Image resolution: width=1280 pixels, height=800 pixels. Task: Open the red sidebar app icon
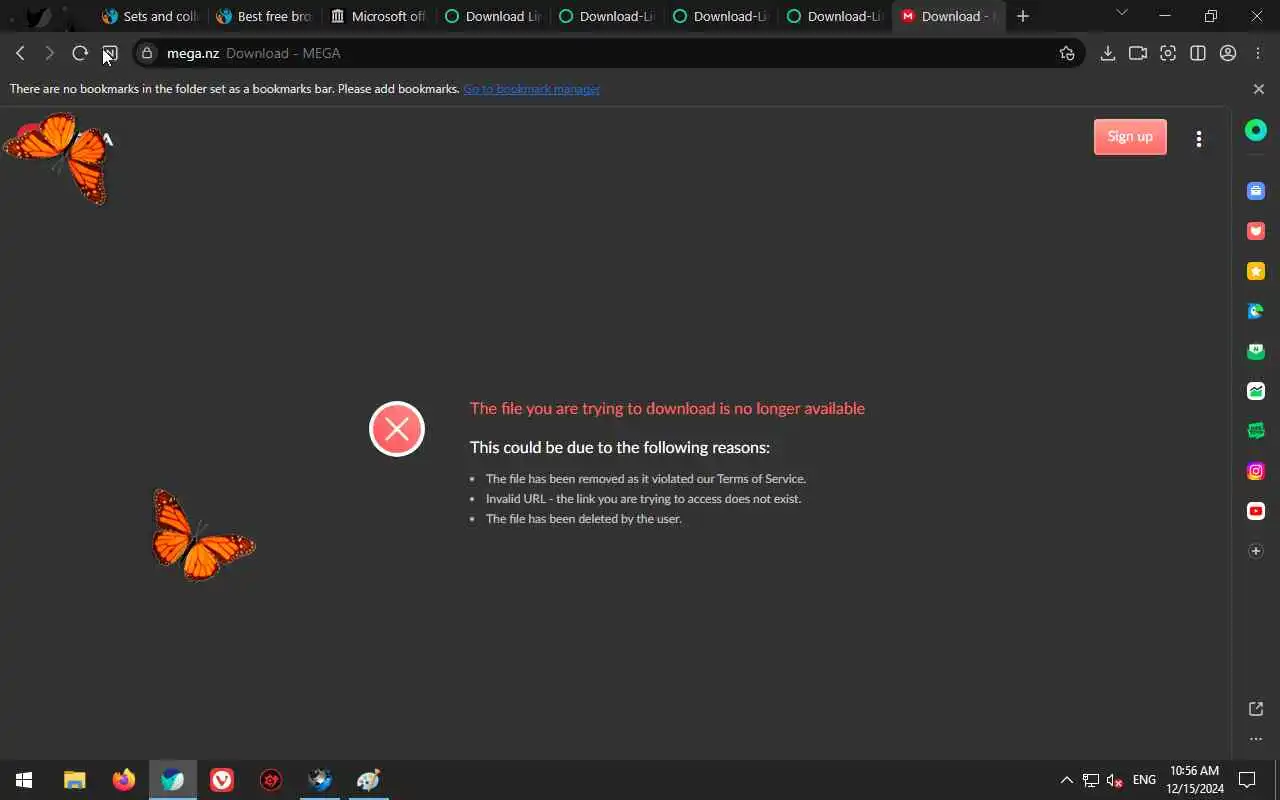pyautogui.click(x=1256, y=231)
